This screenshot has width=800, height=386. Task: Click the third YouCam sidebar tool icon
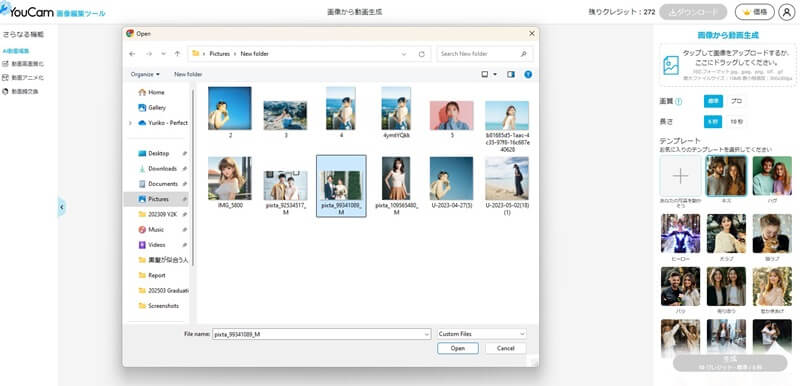pos(6,92)
